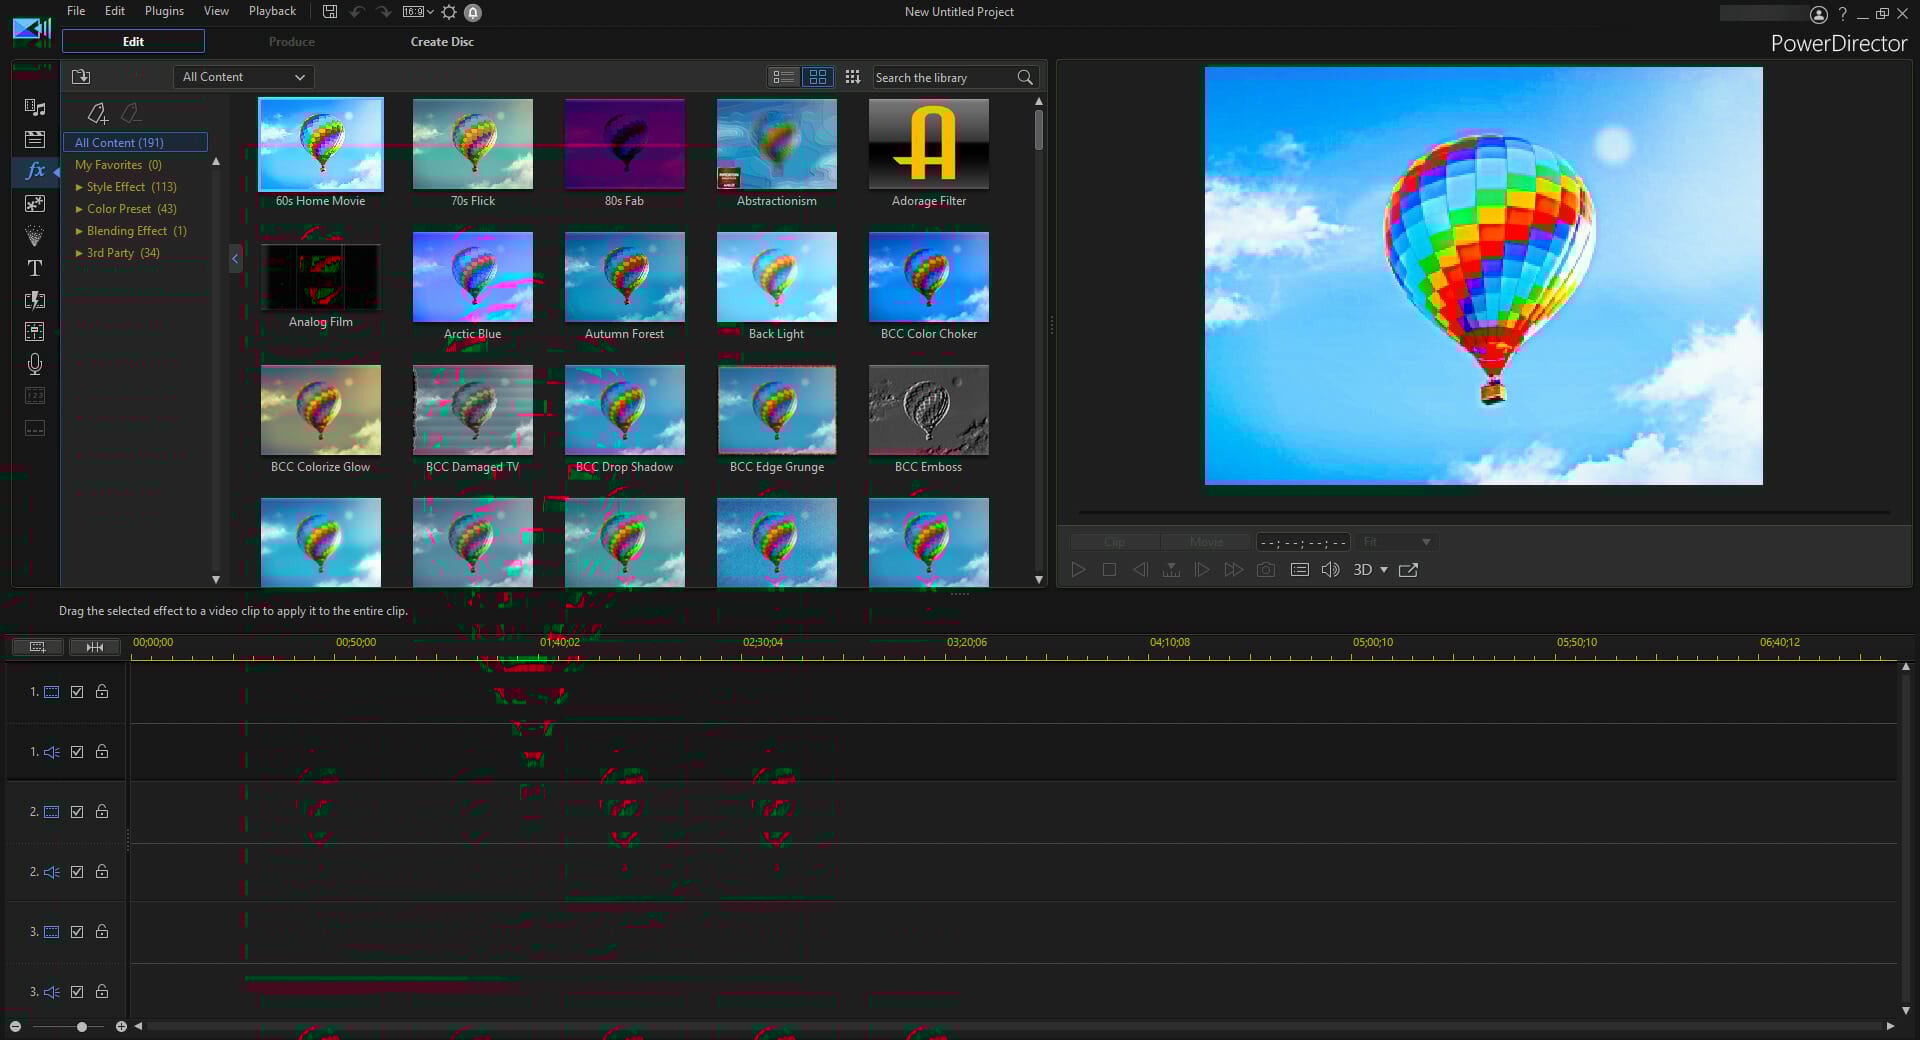Open the aspect ratio 16:9 dropdown
Screen dimensions: 1920x1040
418,12
